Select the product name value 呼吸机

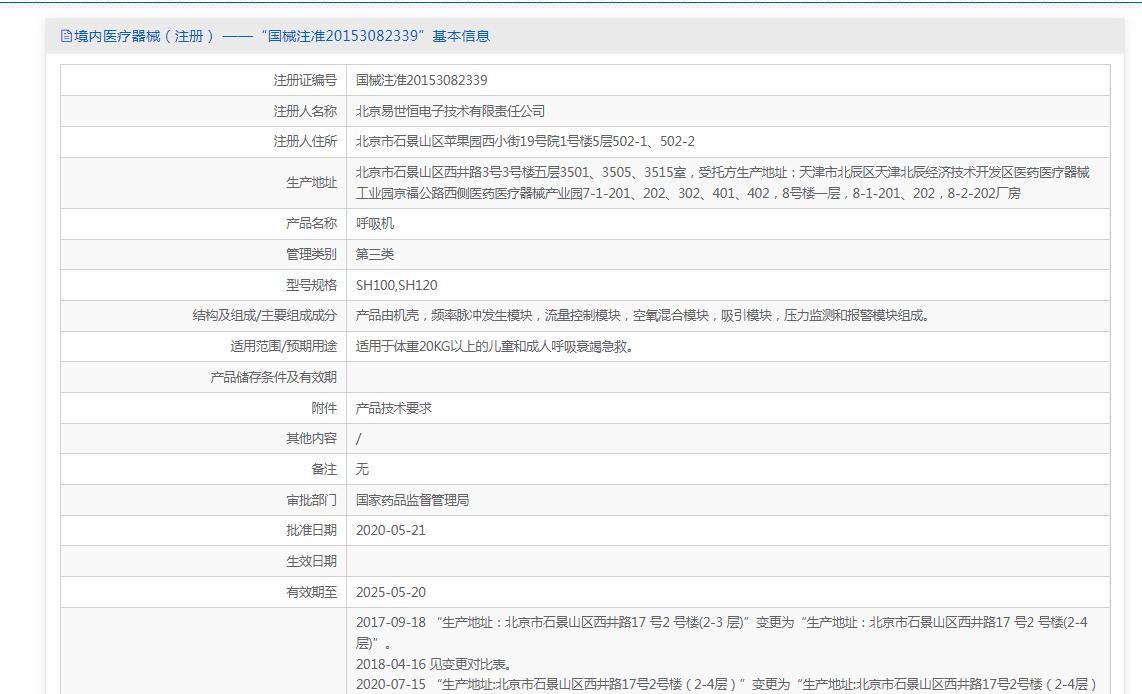375,224
